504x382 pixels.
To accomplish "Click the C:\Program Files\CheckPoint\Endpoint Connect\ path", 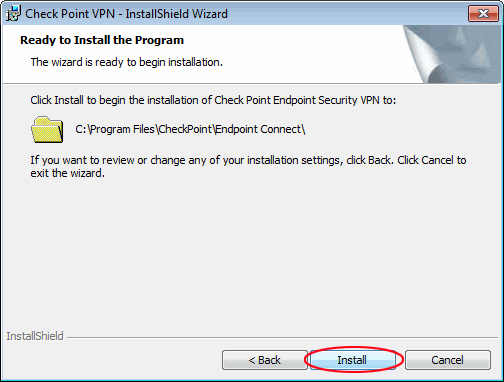I will pyautogui.click(x=190, y=129).
